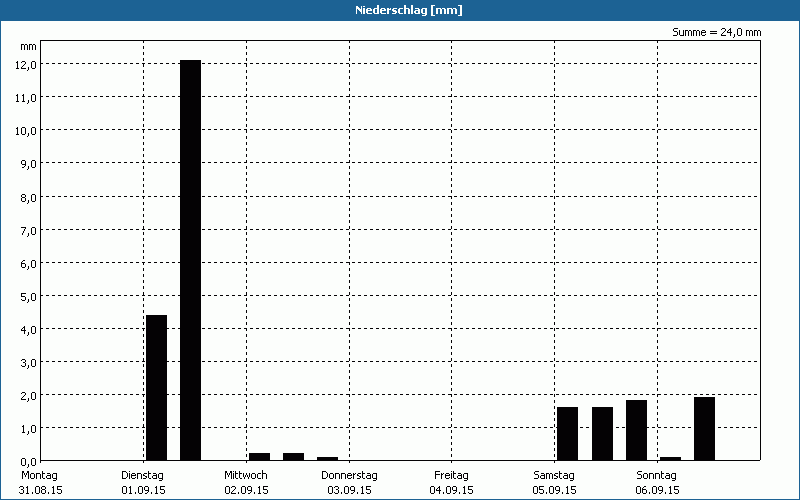This screenshot has width=800, height=500.
Task: Click the 5,0 y-axis label
Action: coord(28,296)
